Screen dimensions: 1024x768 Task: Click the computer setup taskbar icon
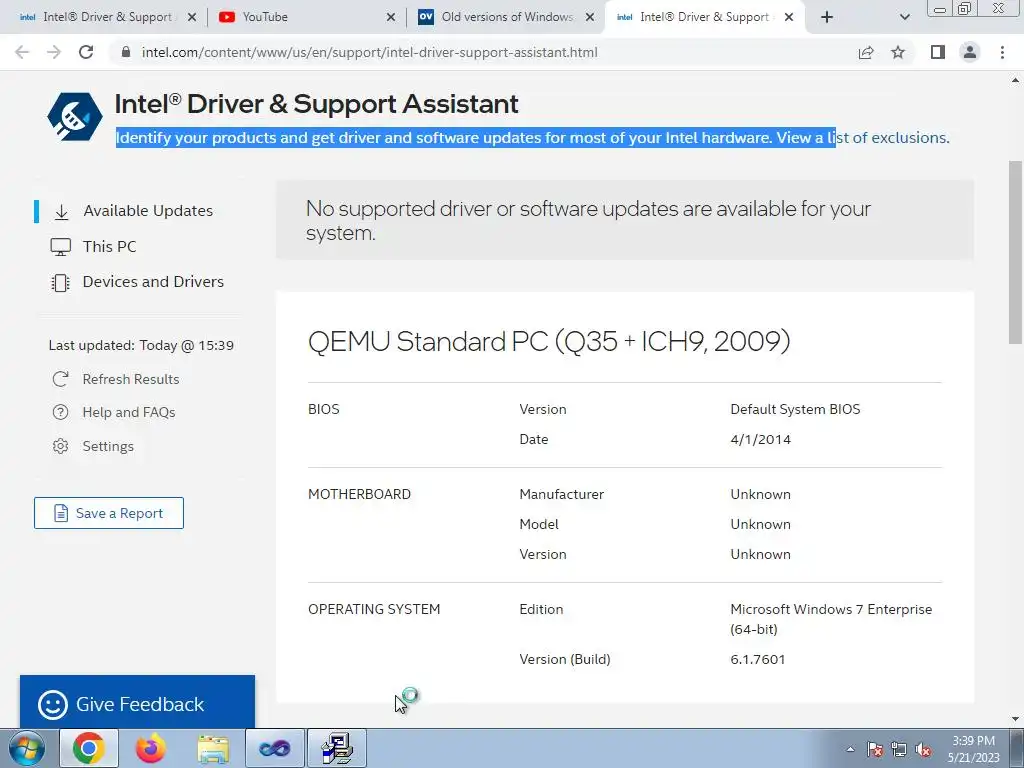[x=337, y=748]
